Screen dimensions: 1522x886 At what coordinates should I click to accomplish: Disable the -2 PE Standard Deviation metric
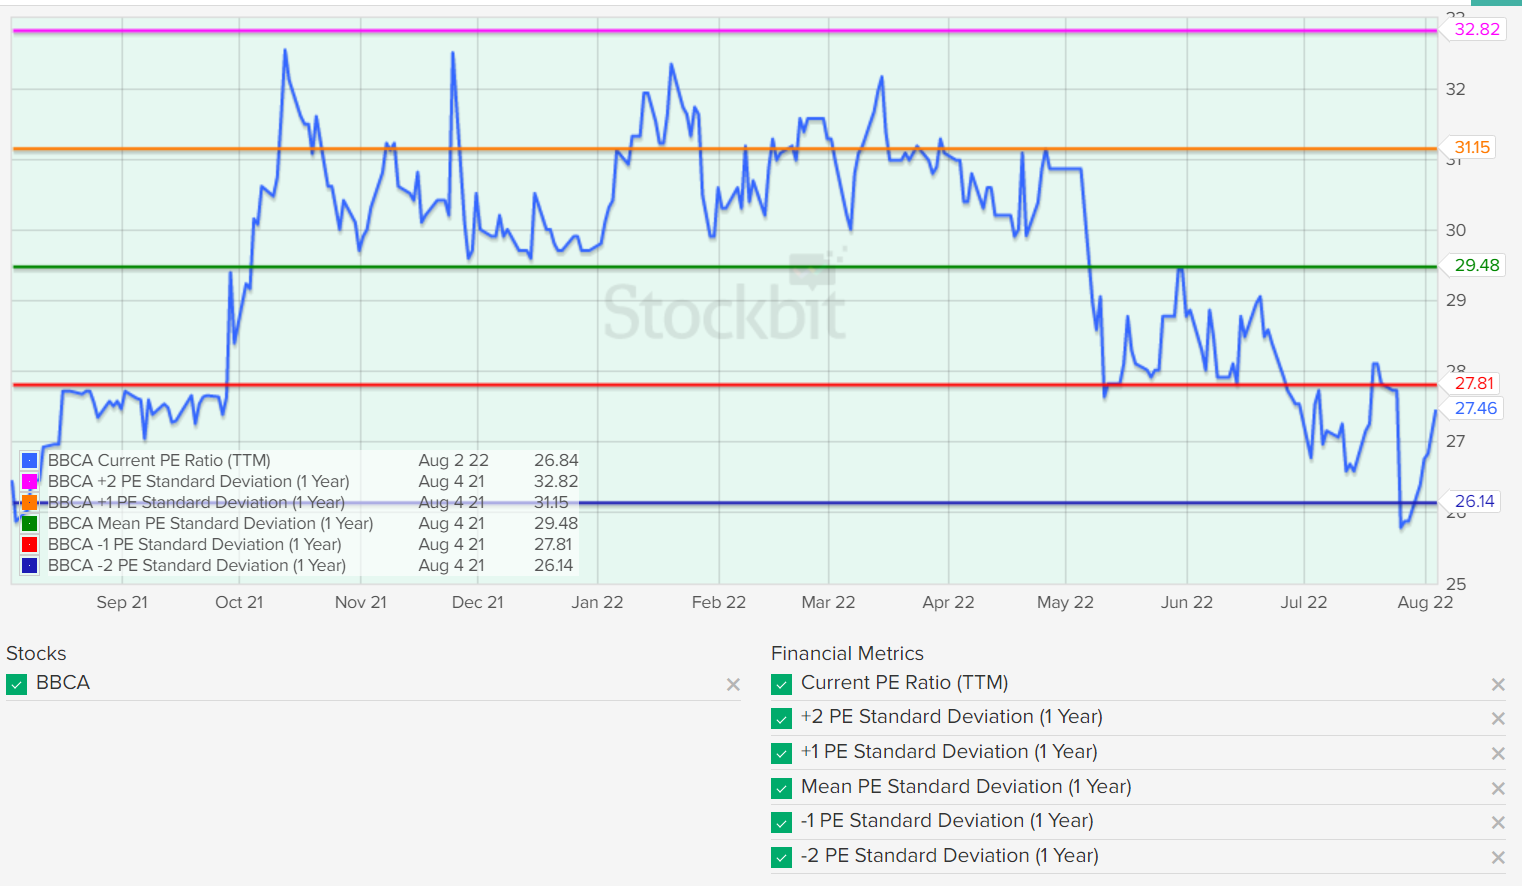click(x=781, y=857)
